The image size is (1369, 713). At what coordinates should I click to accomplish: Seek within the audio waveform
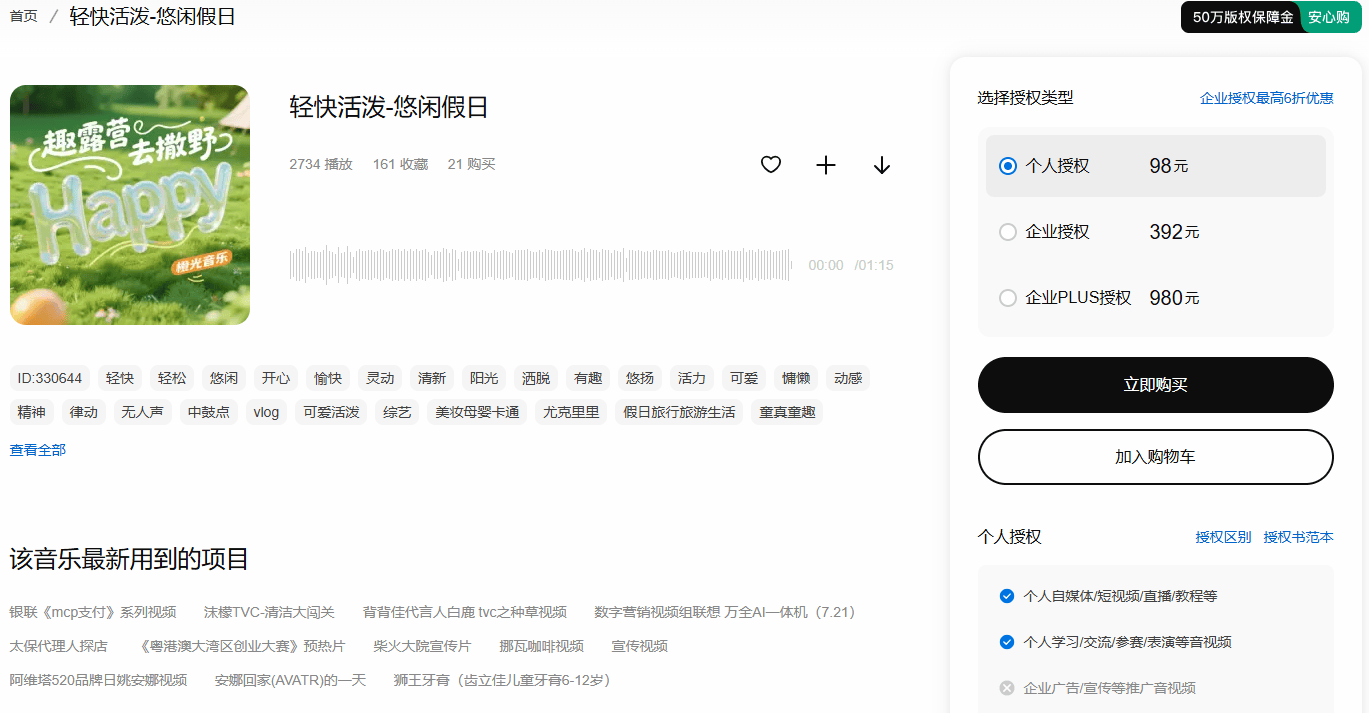coord(540,265)
